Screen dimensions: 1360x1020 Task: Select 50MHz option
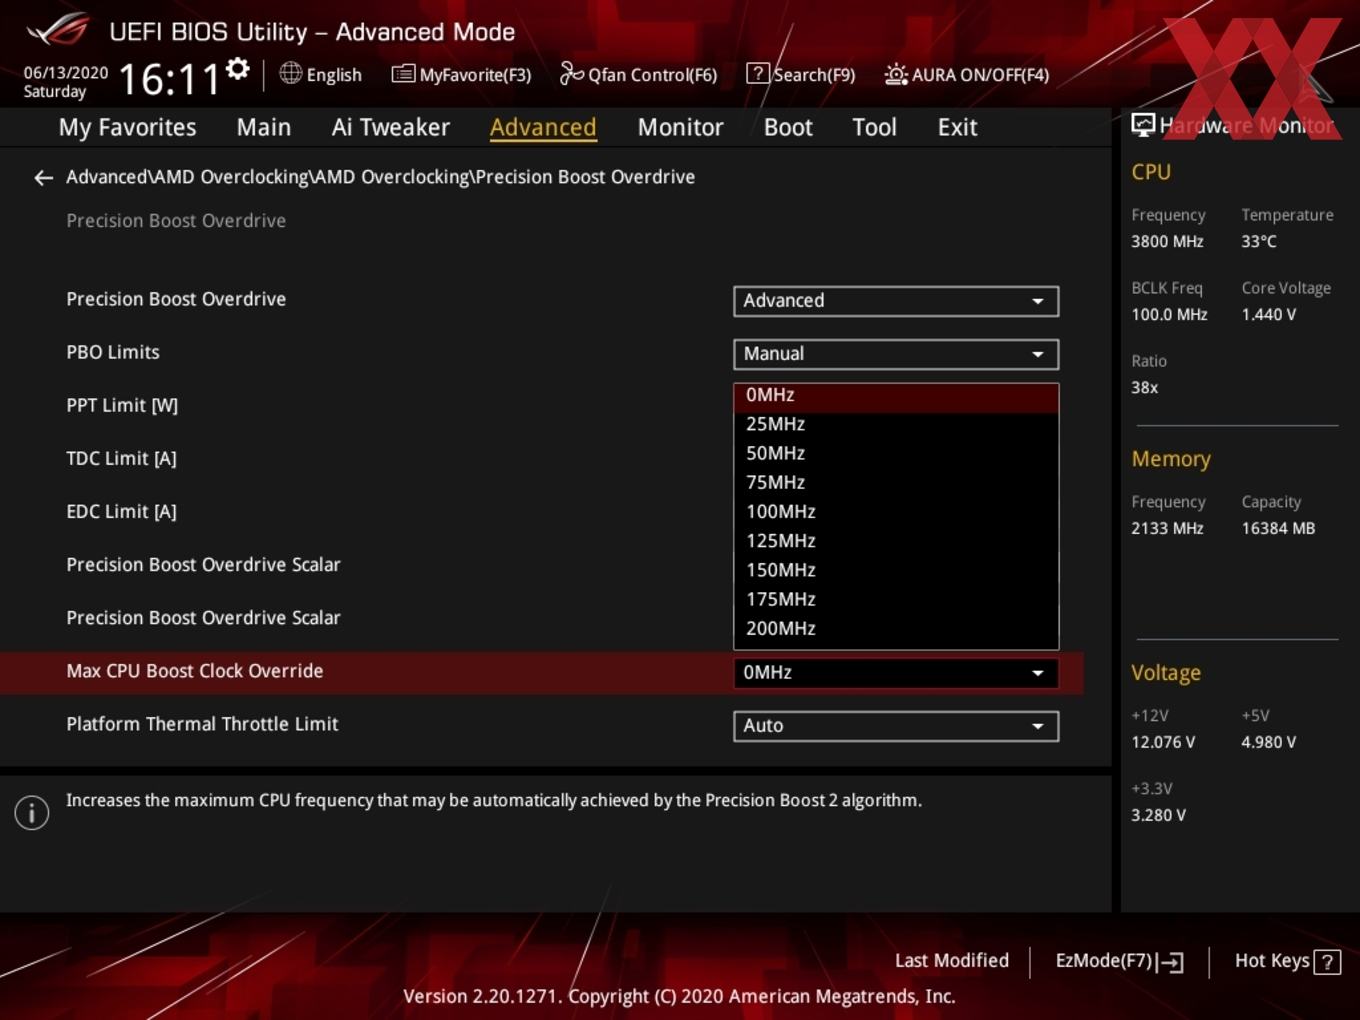[x=896, y=453]
